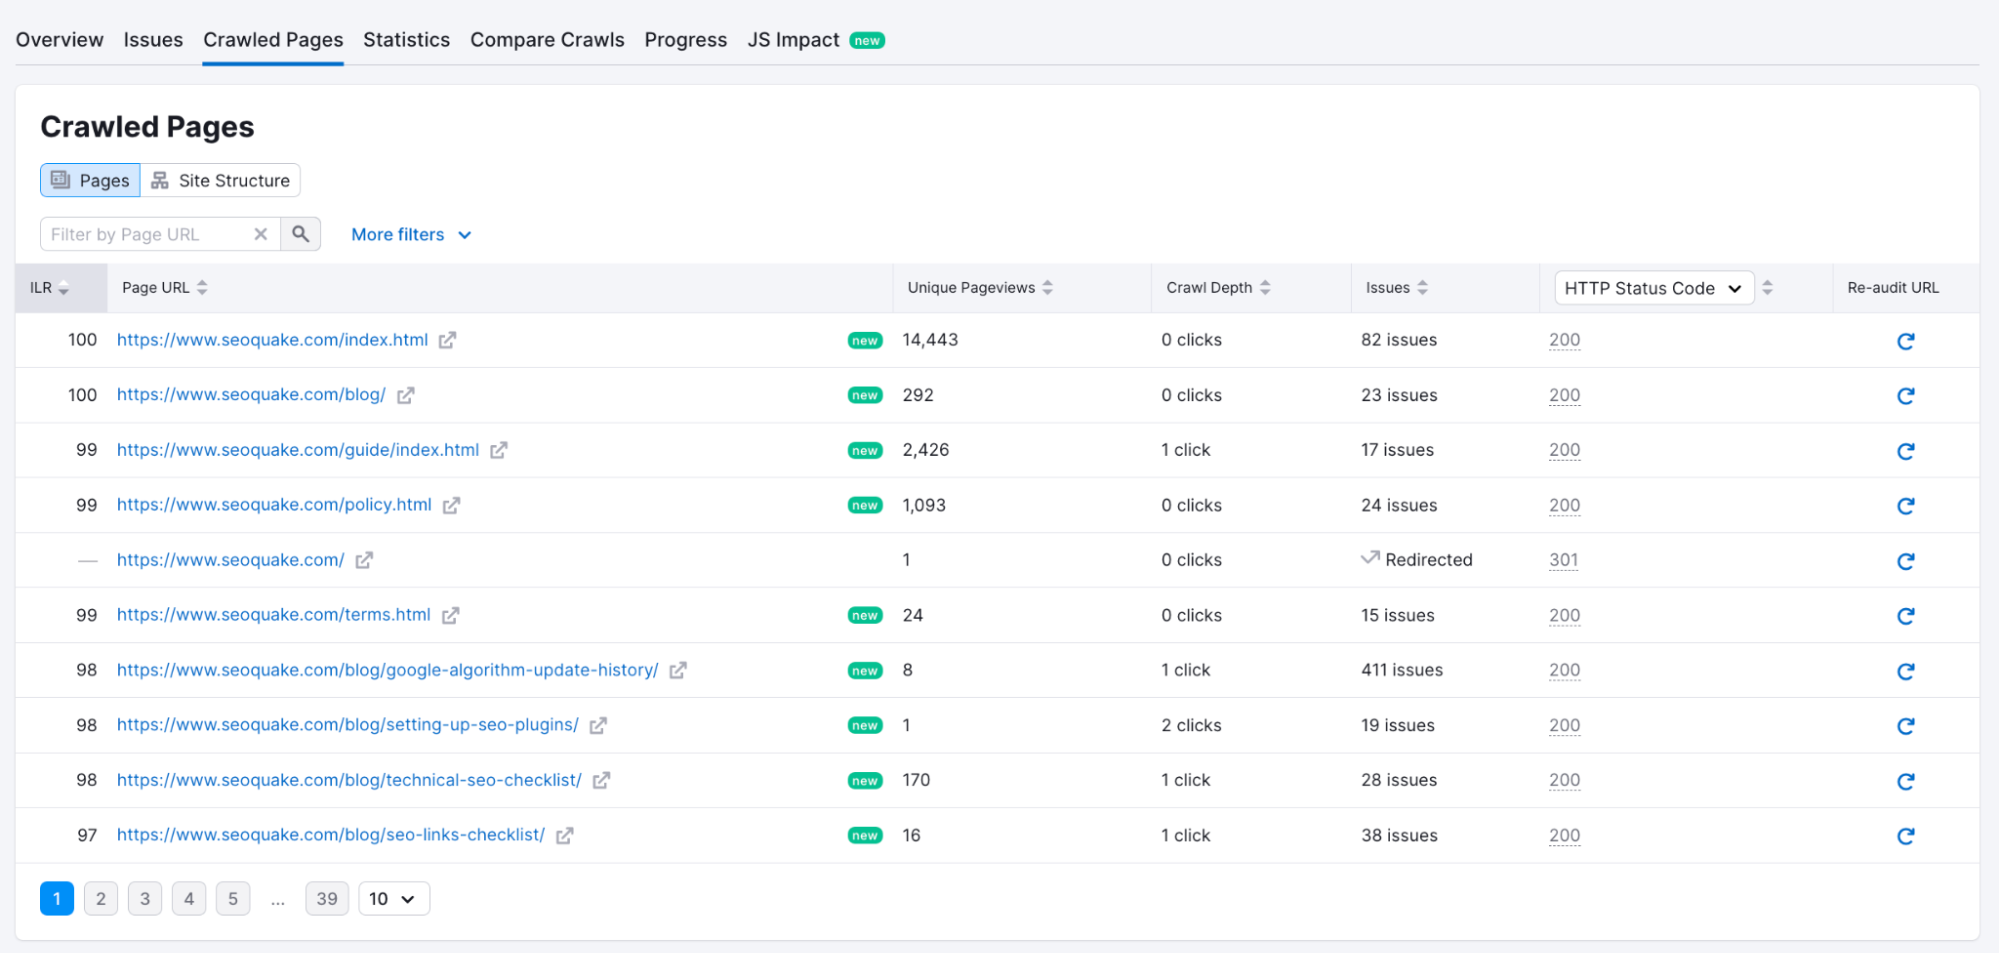This screenshot has height=953, width=1999.
Task: Open seoquake.com/blog/ link
Action: tap(251, 395)
